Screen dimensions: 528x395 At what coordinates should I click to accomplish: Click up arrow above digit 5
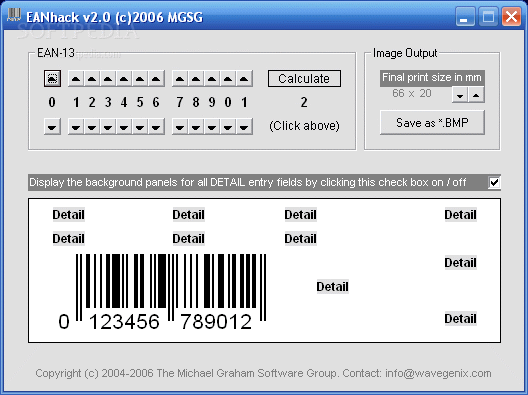pyautogui.click(x=140, y=79)
